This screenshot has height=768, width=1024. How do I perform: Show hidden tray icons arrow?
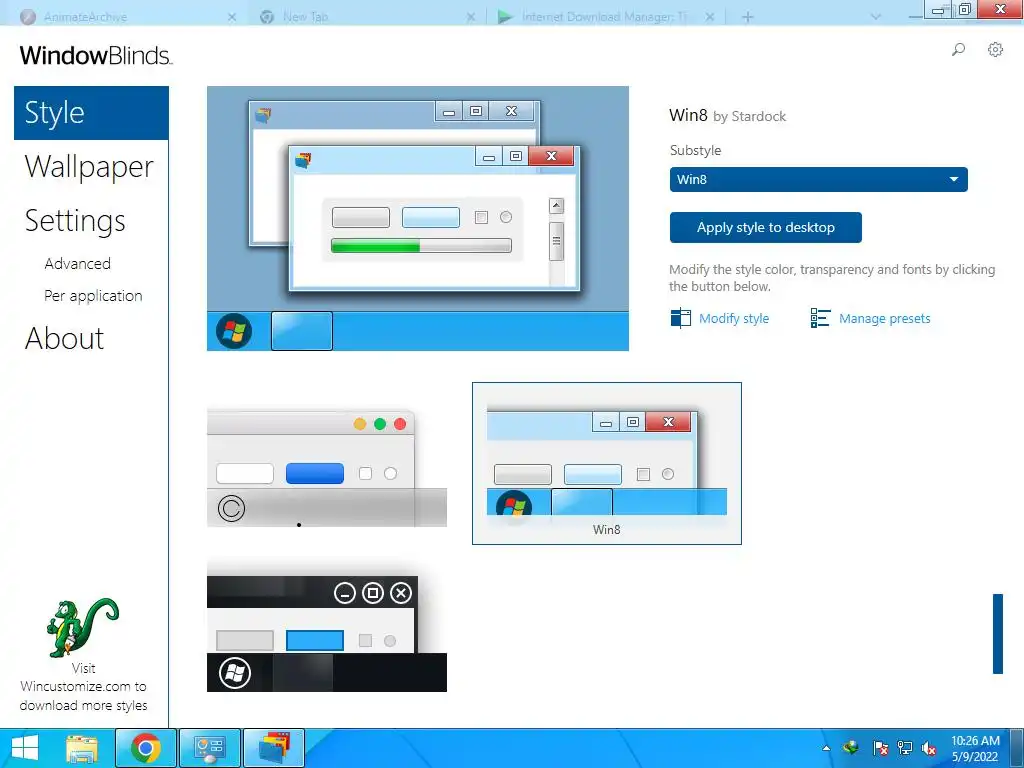(x=826, y=748)
